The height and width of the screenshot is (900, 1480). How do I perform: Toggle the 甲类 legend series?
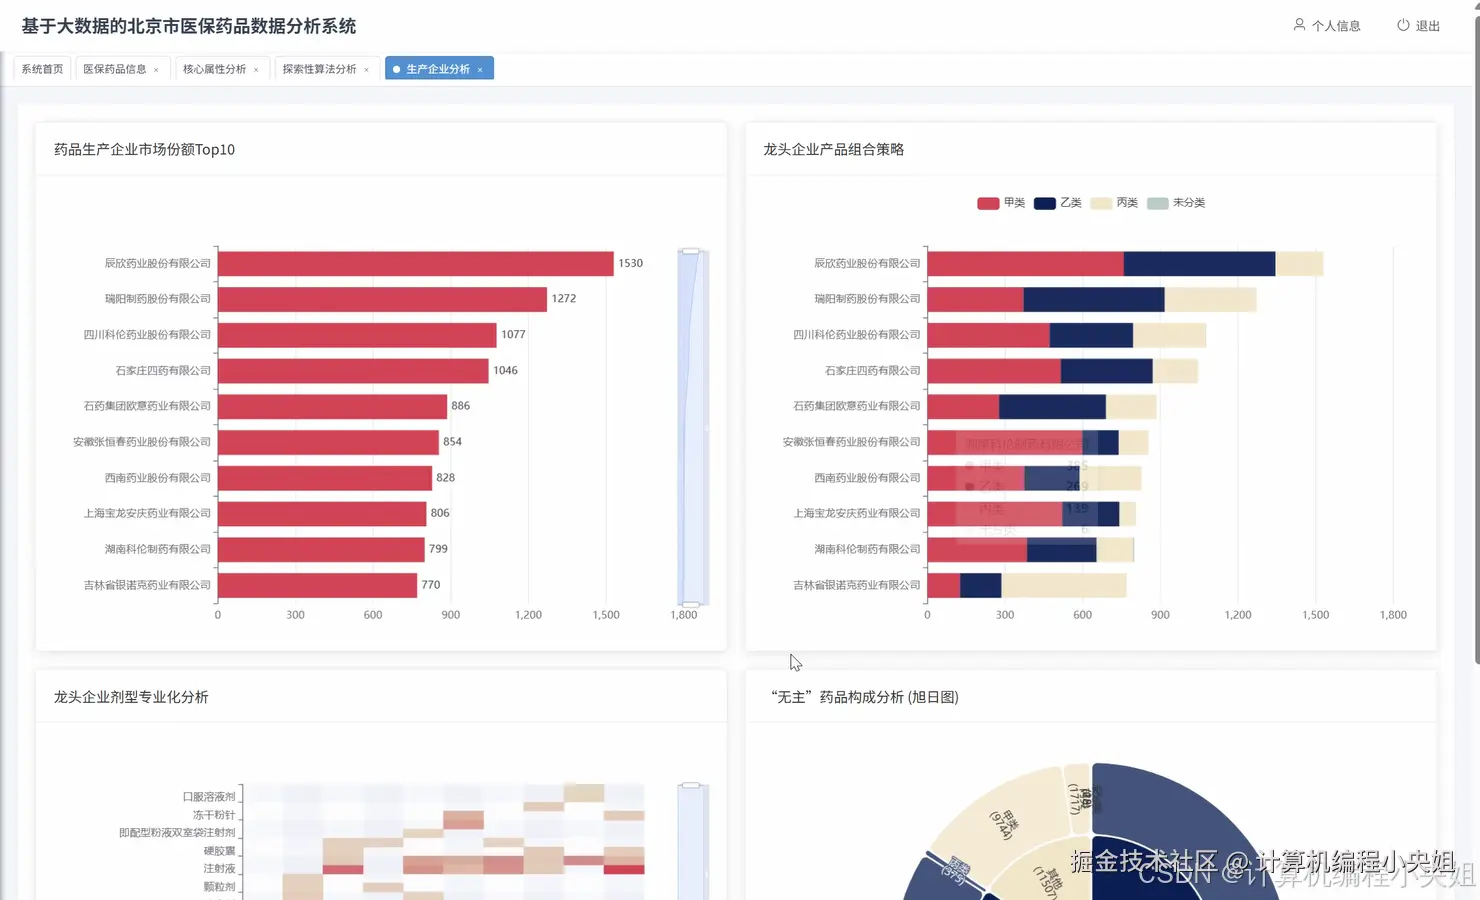point(1001,203)
